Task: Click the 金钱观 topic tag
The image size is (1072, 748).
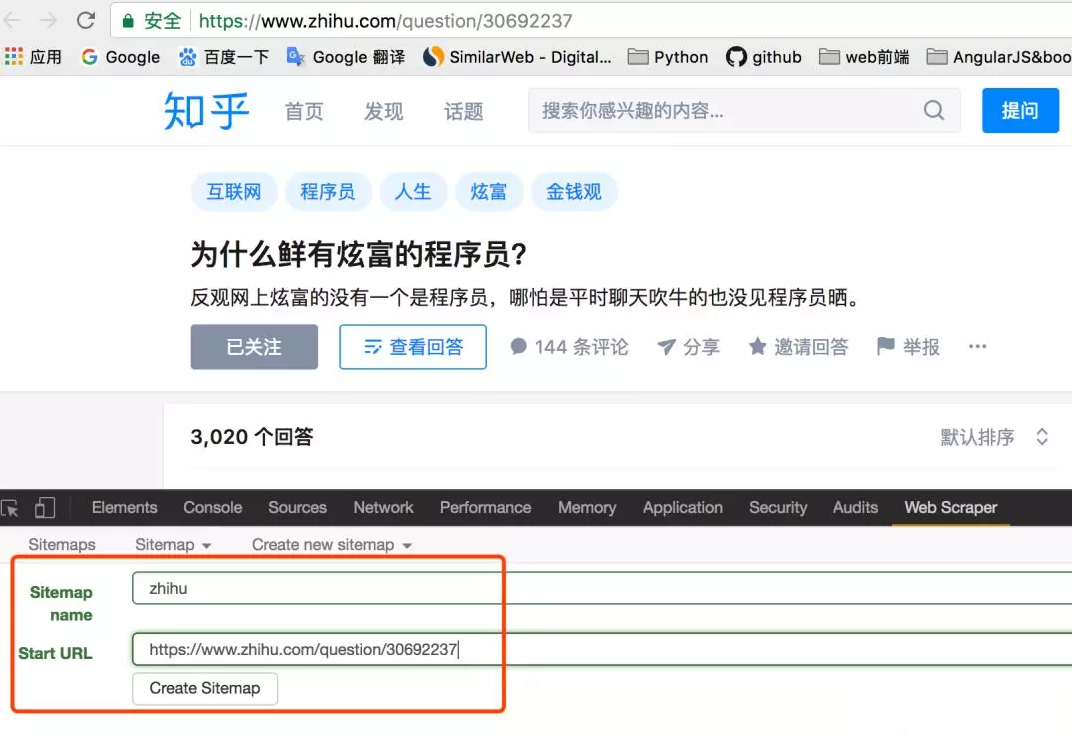Action: pos(574,191)
